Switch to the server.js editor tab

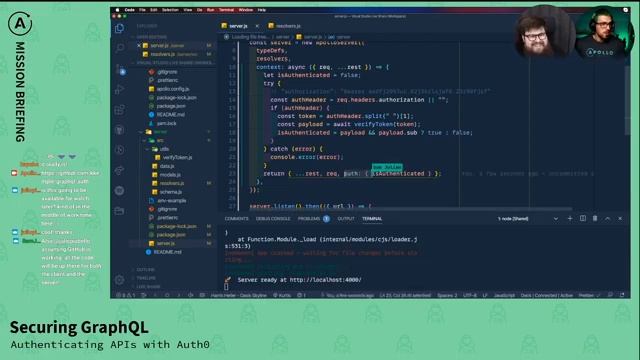pos(238,26)
